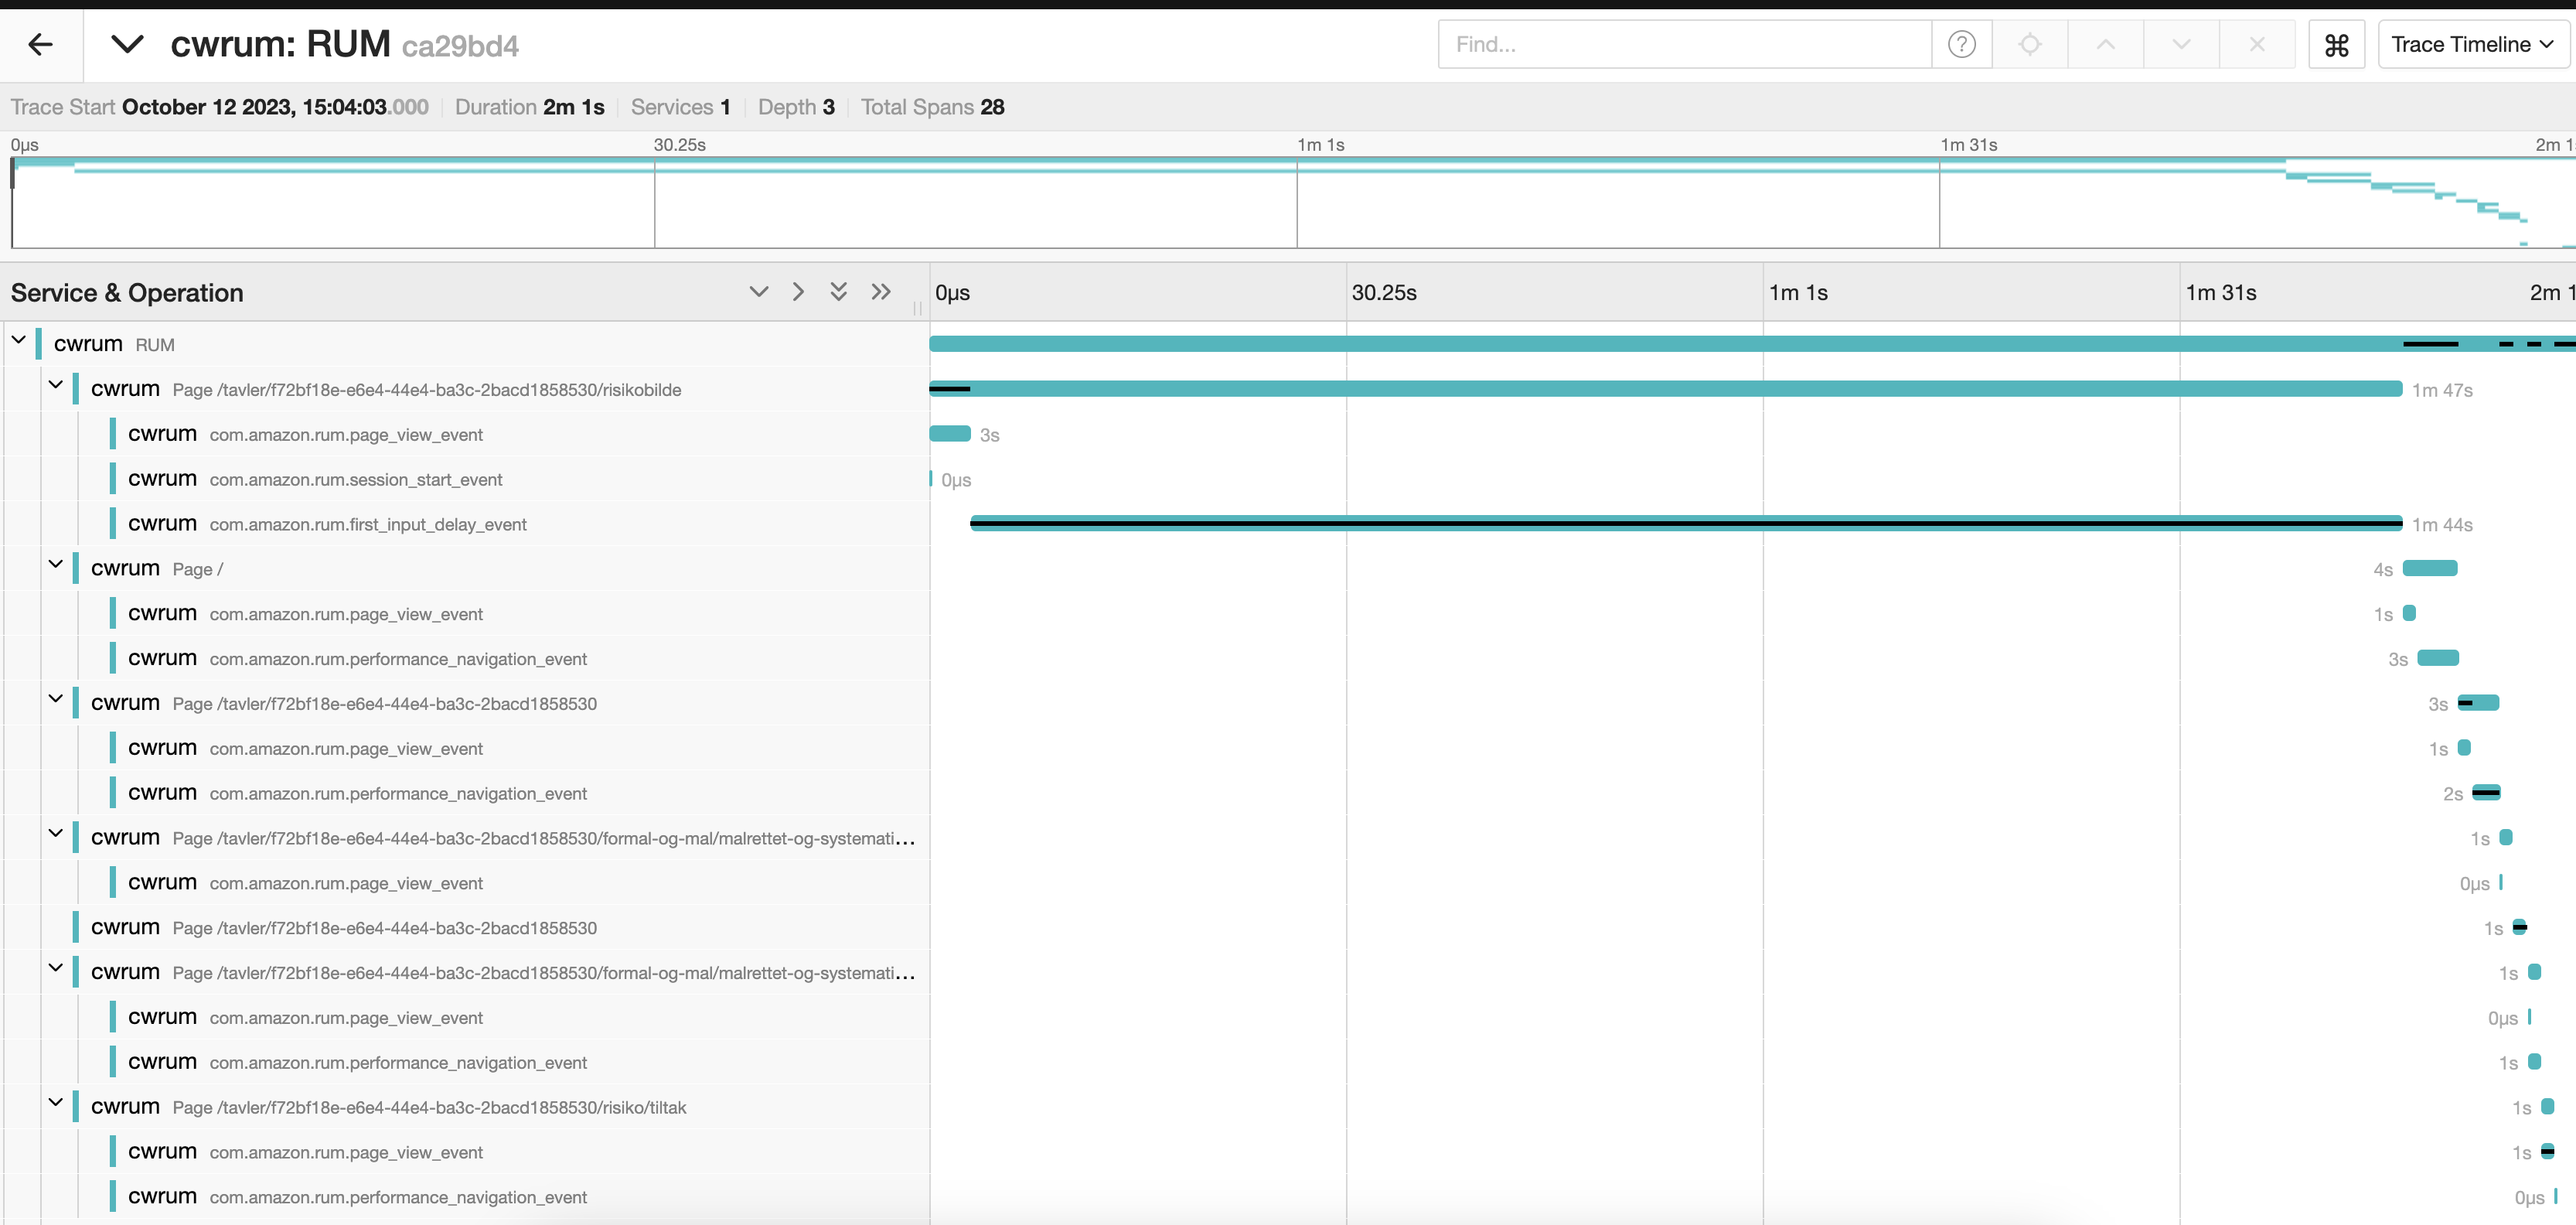The image size is (2576, 1225).
Task: Collapse the Page / span children
Action: point(56,565)
